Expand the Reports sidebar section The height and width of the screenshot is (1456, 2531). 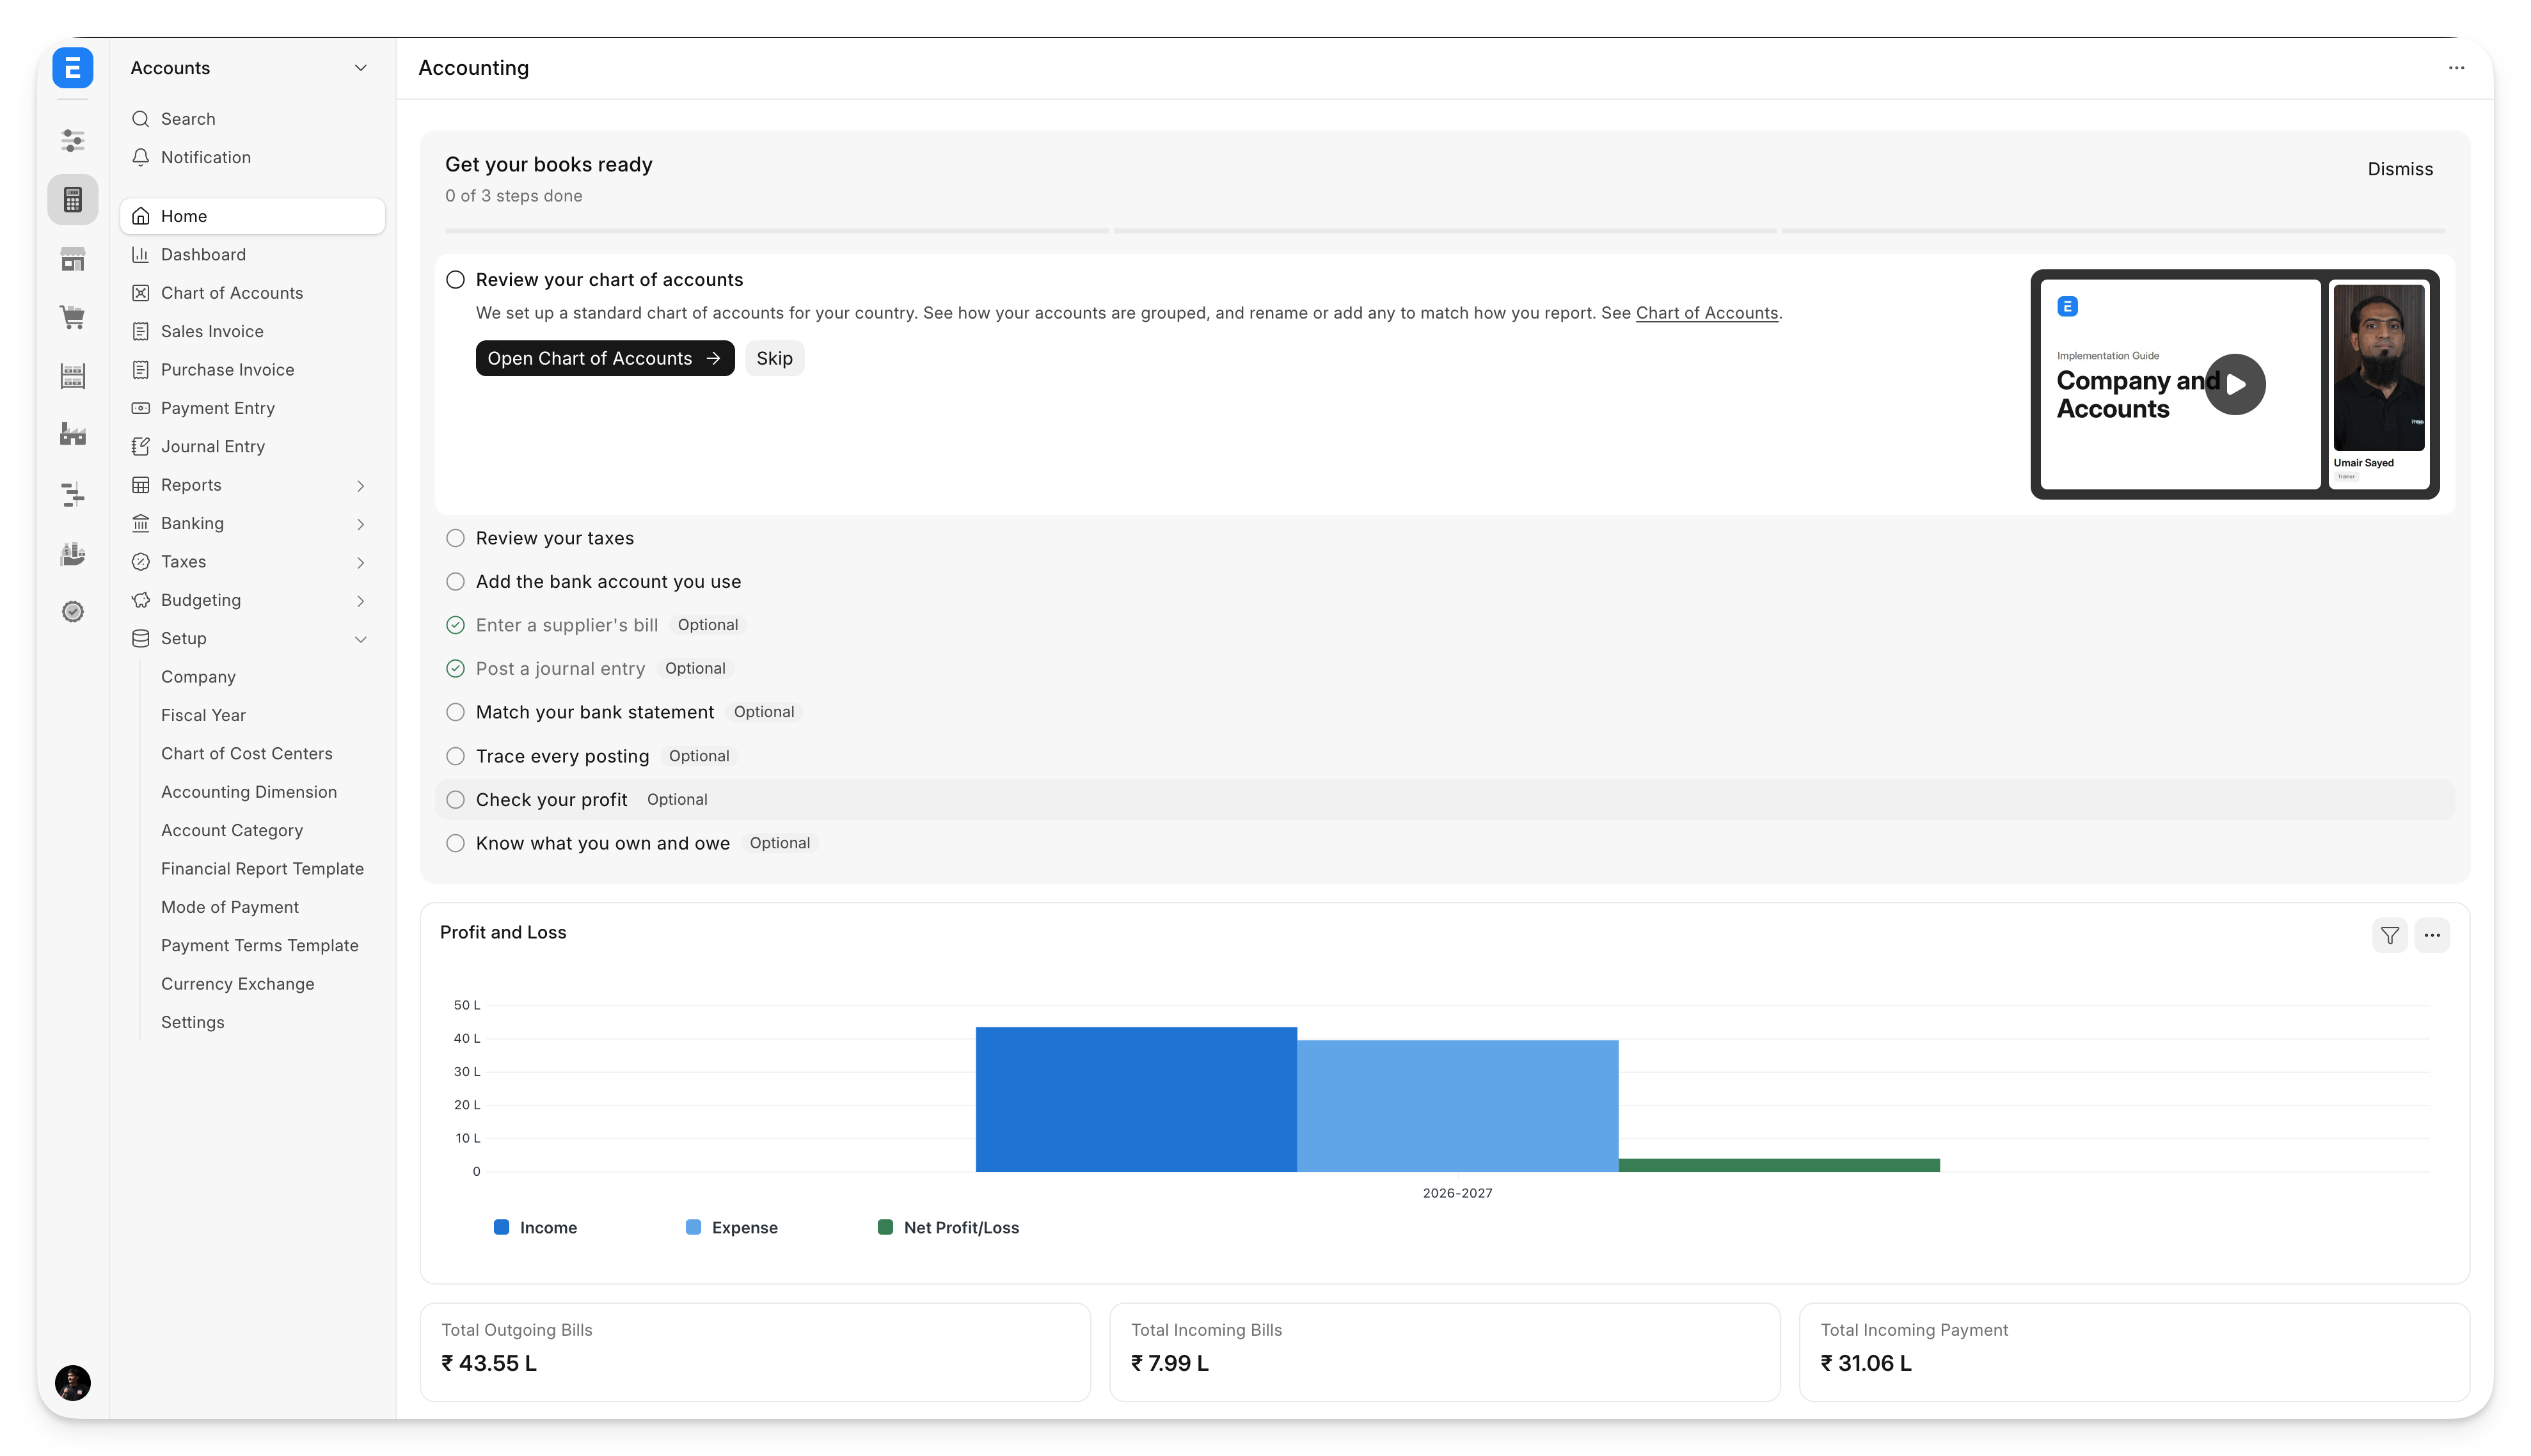click(x=361, y=486)
